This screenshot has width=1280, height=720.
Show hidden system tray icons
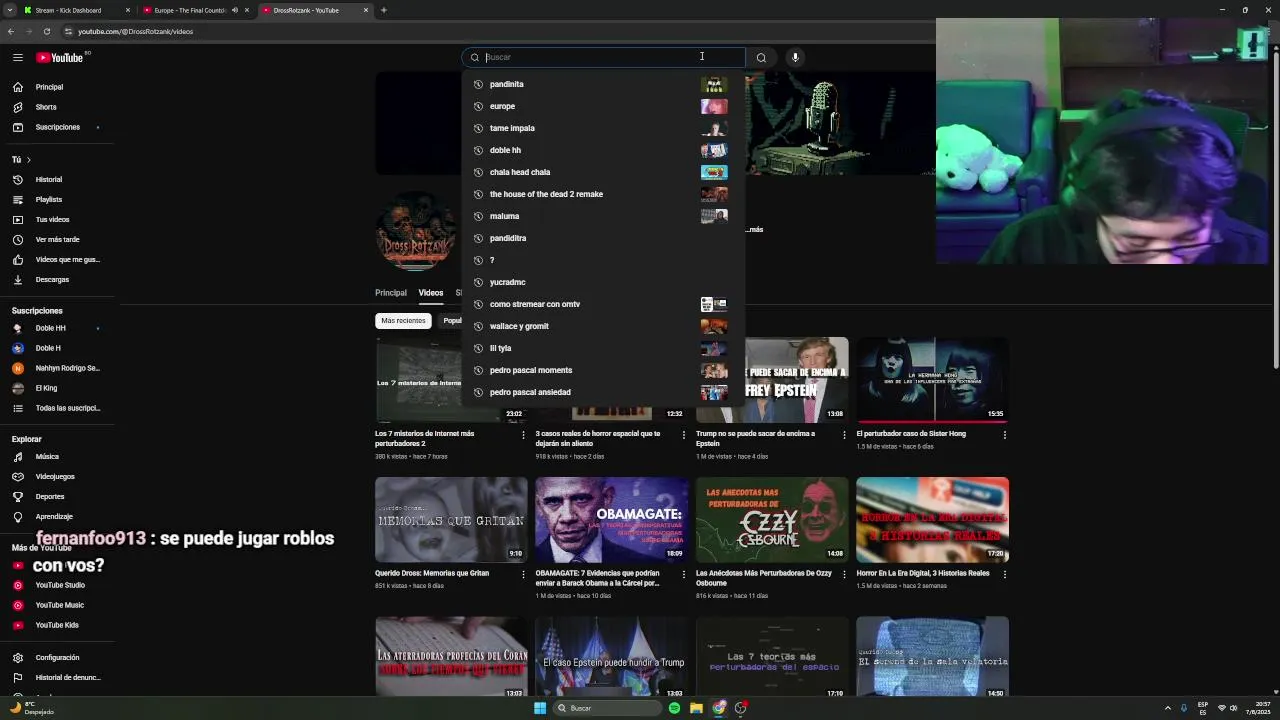click(1167, 708)
